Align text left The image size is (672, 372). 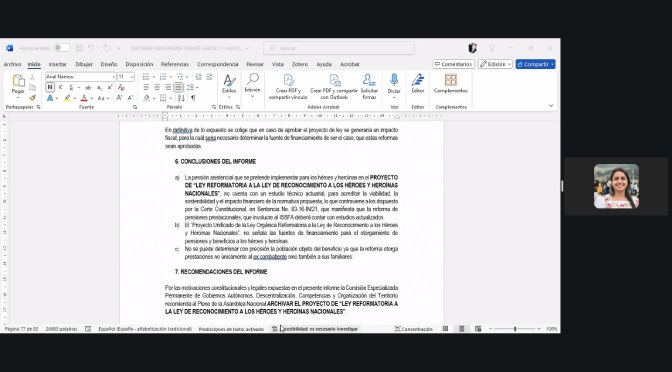coord(146,87)
